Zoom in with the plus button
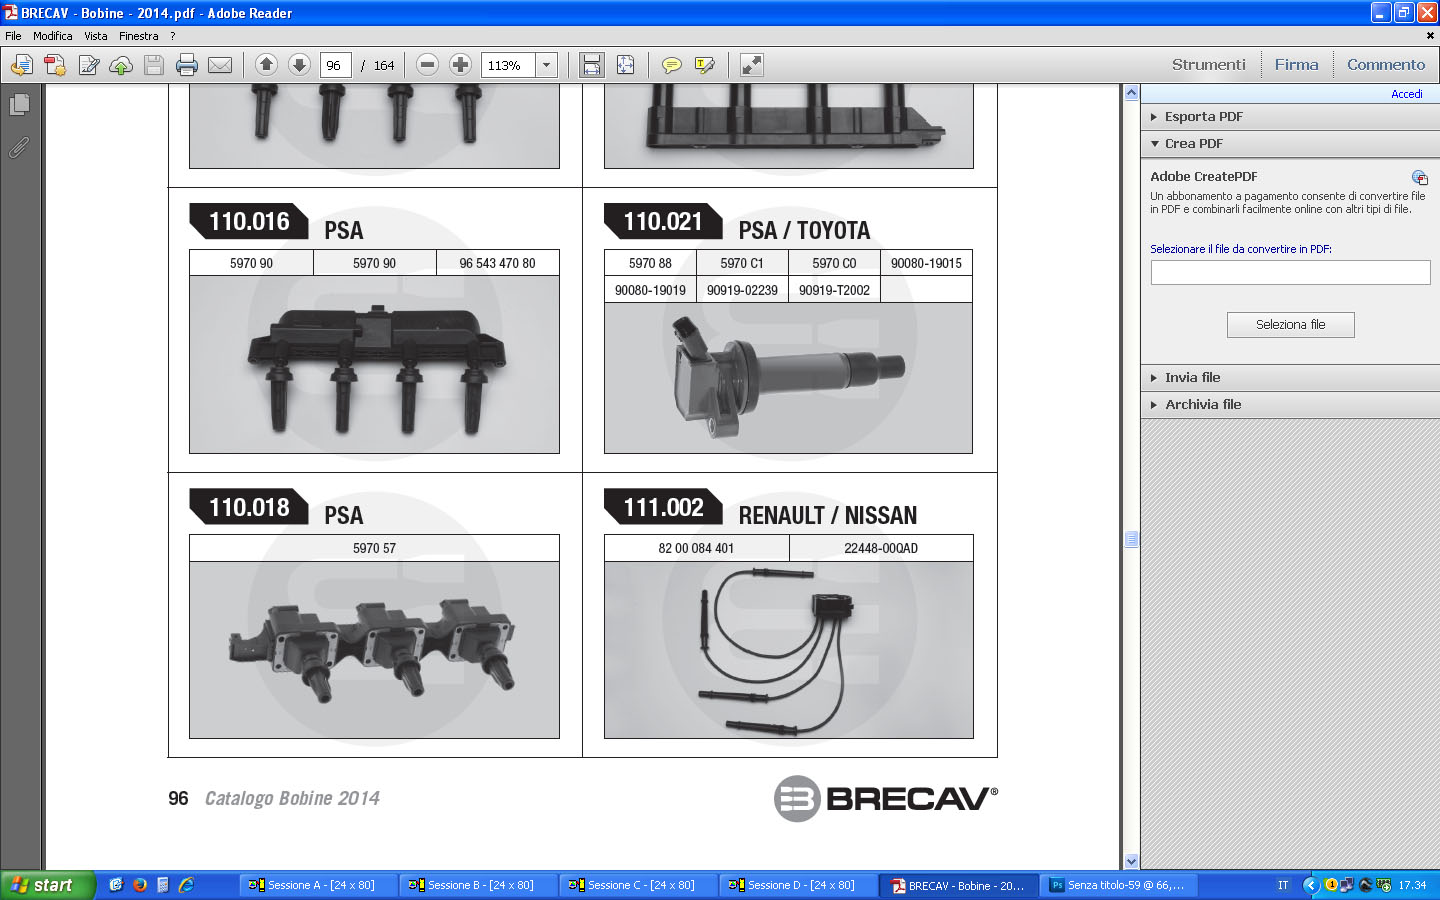Screen dimensions: 1440x900 (x=460, y=65)
